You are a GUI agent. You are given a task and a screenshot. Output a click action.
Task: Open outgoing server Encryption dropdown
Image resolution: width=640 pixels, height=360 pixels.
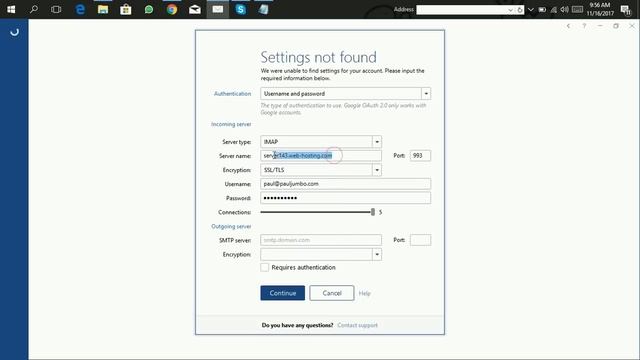(377, 254)
